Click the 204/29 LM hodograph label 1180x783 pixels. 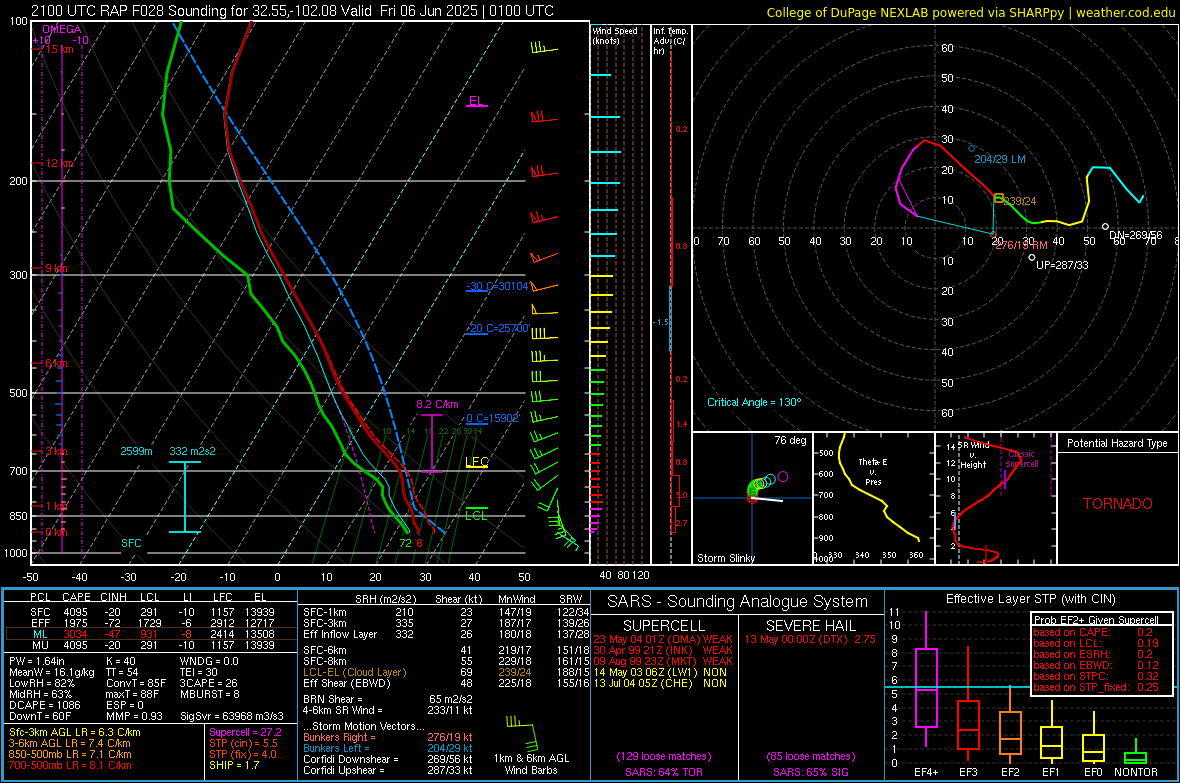(x=999, y=159)
